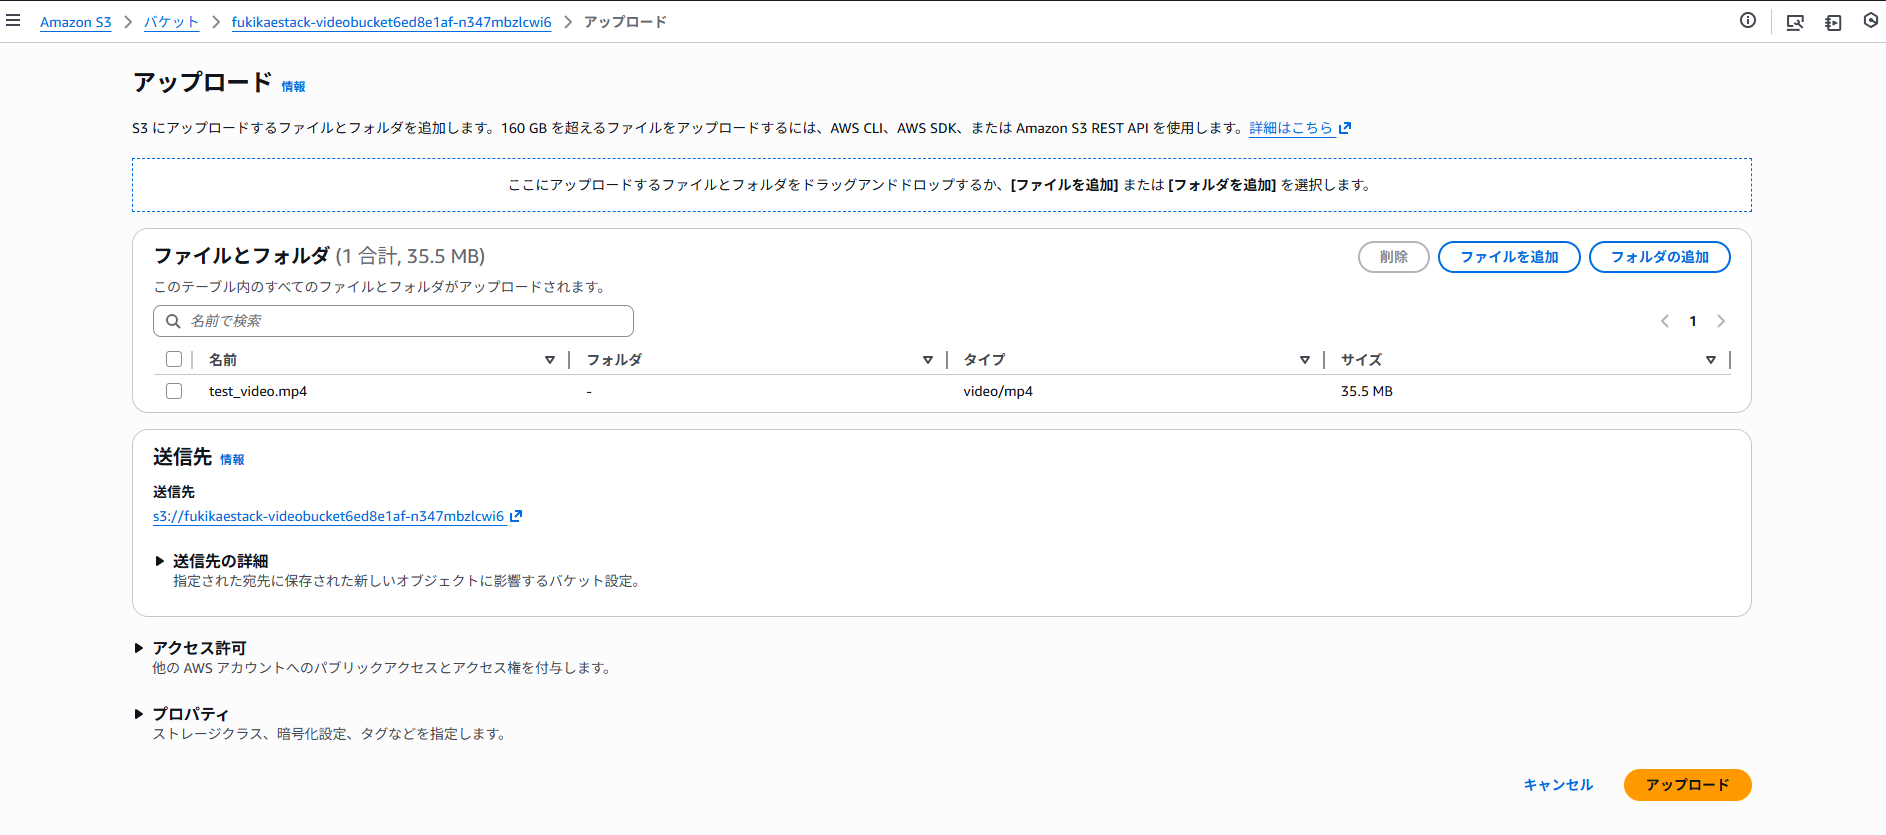Expand アクセス許可 section
The image size is (1886, 835).
click(139, 648)
